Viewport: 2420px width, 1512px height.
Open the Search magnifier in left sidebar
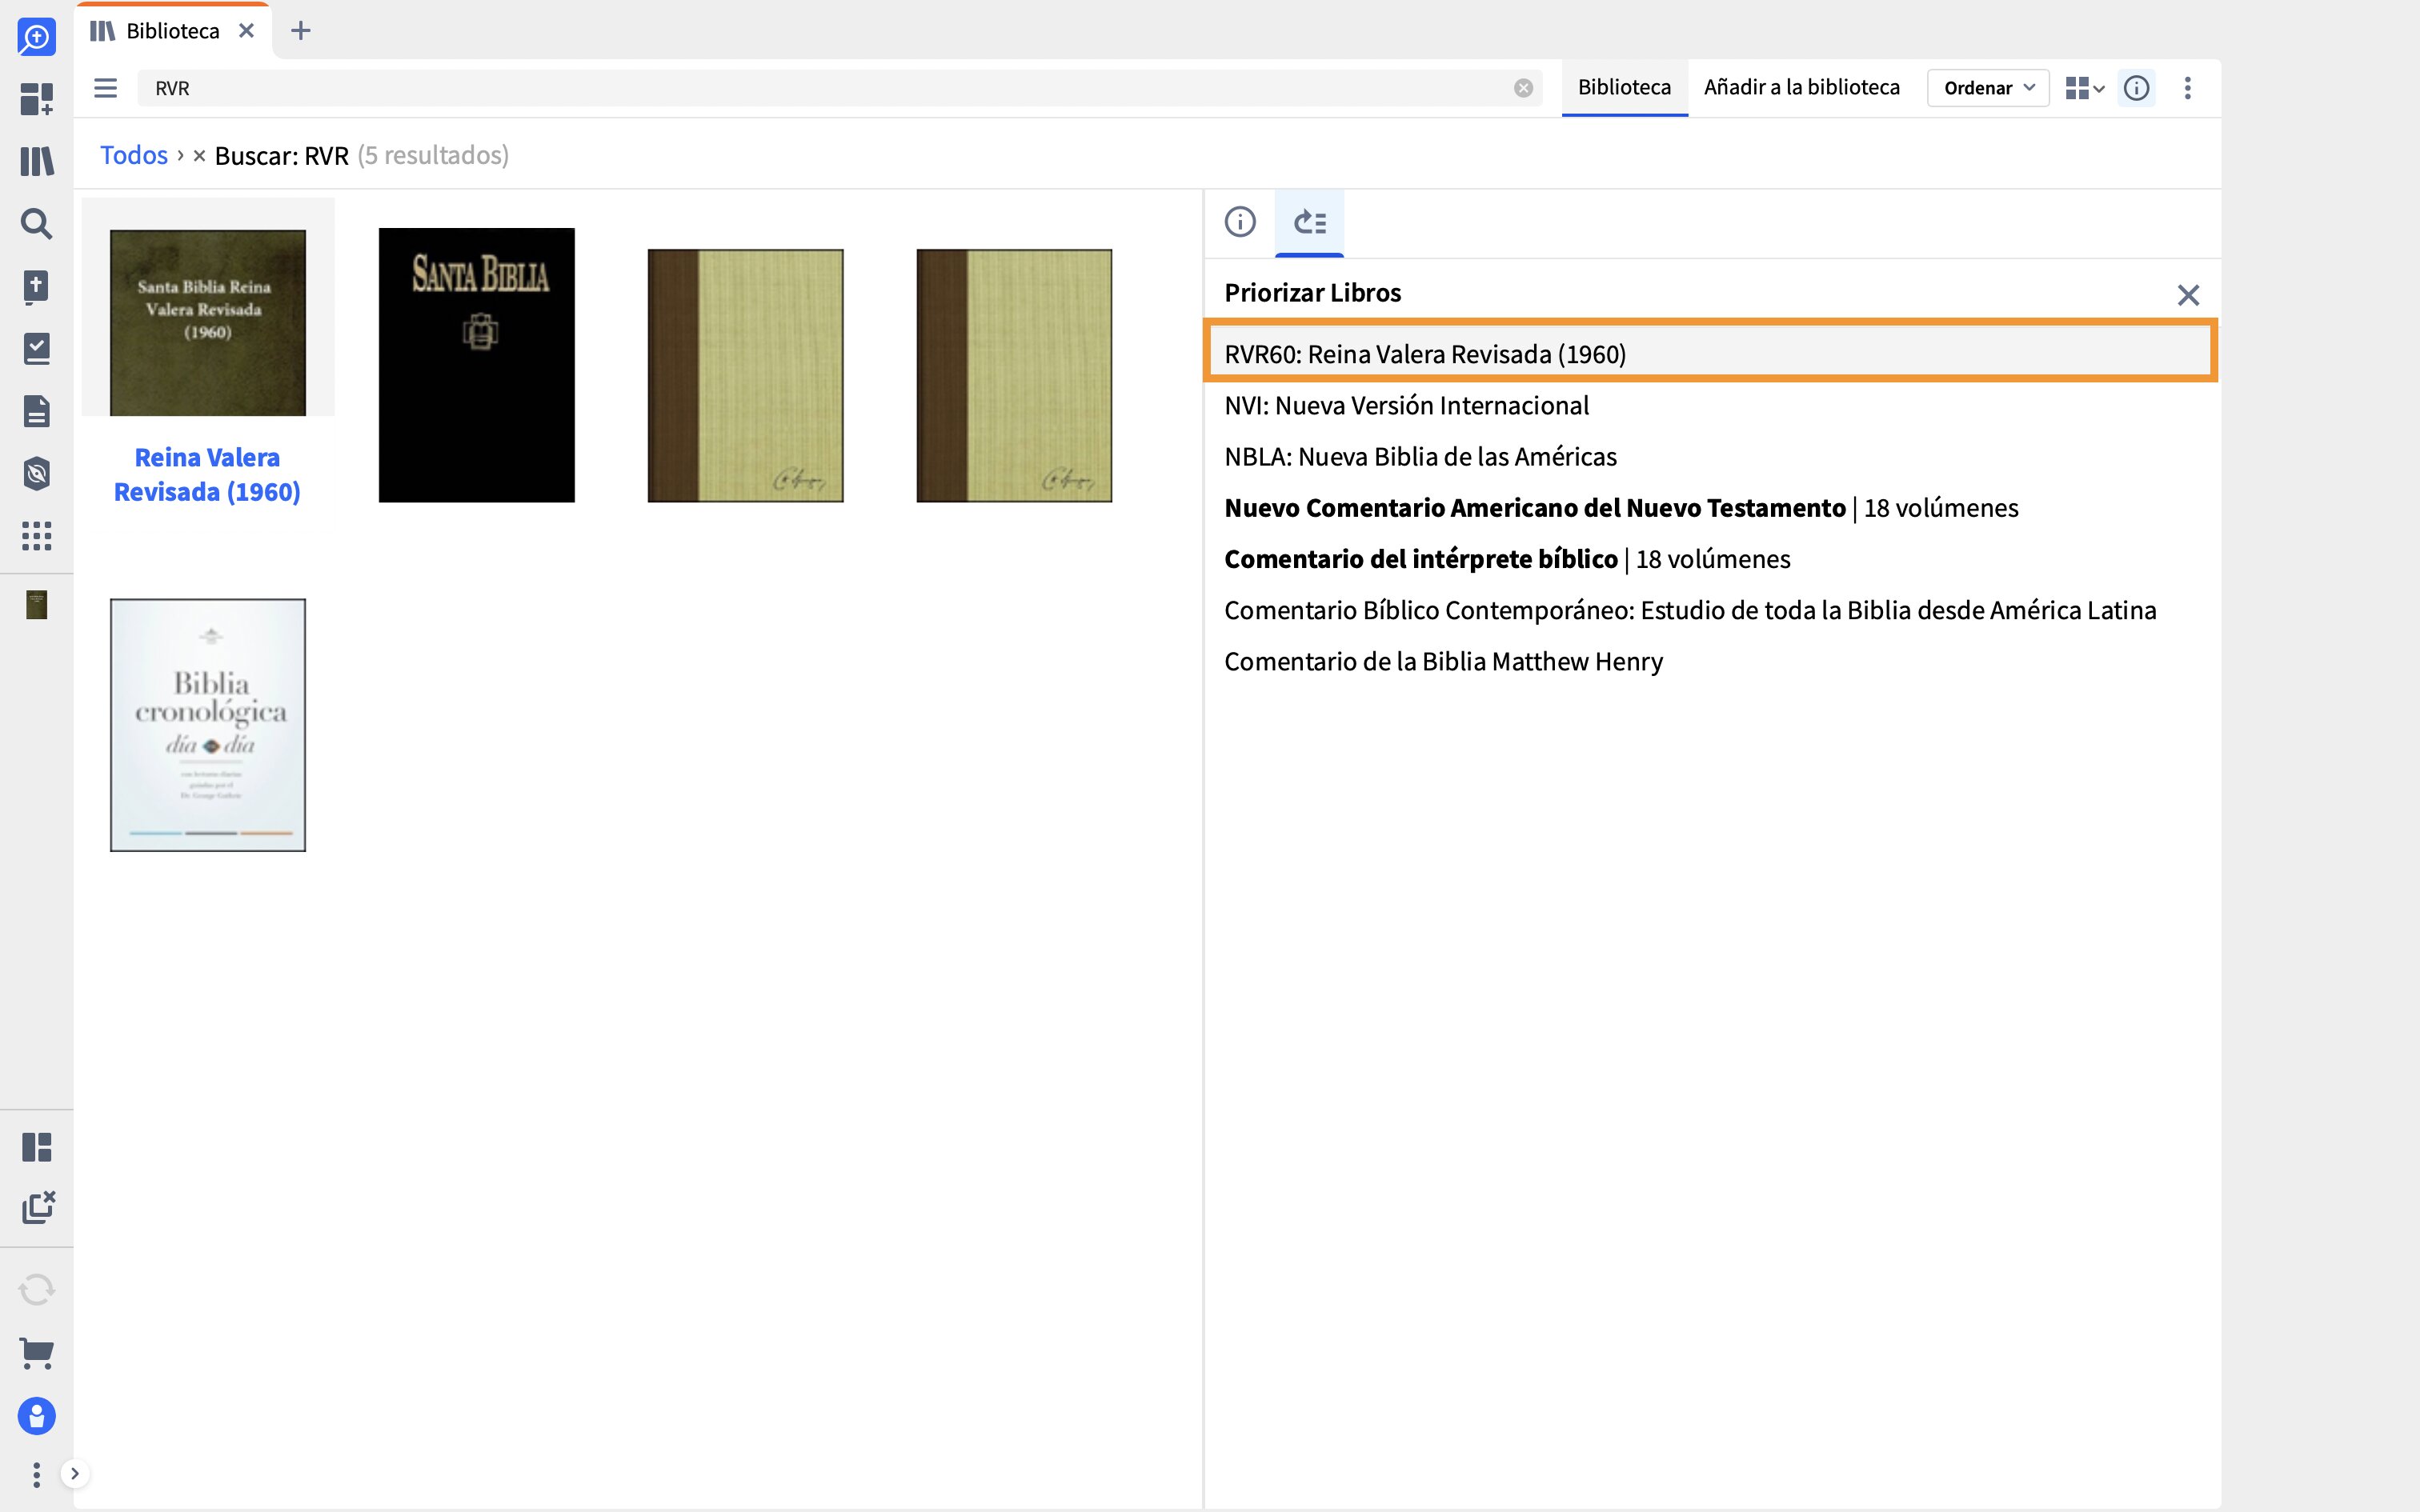(x=37, y=223)
